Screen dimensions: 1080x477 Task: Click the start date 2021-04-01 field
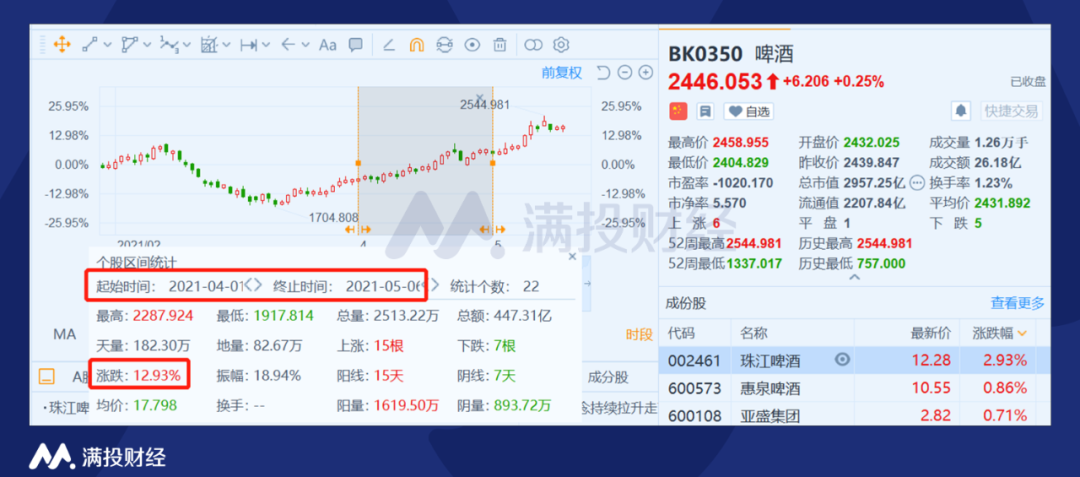tap(207, 286)
